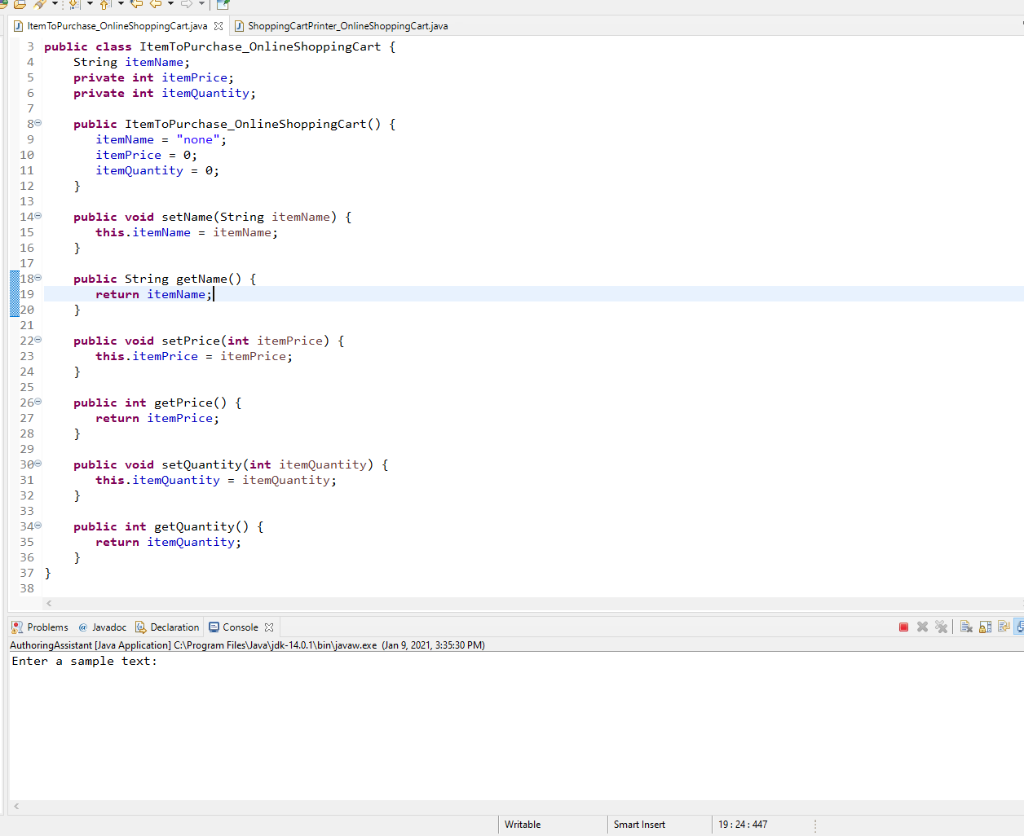Open the Previous Annotation dropdown arrow
Viewport: 1024px width, 836px height.
121,3
